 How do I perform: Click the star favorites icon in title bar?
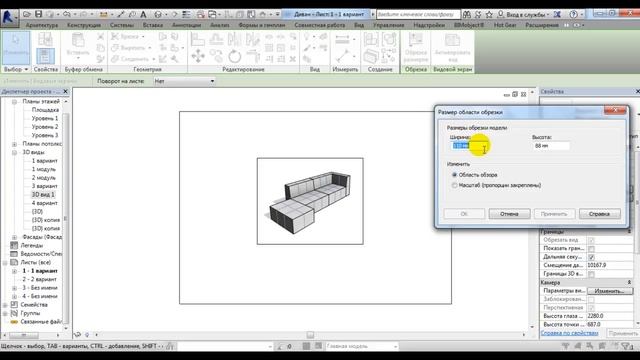(x=489, y=14)
